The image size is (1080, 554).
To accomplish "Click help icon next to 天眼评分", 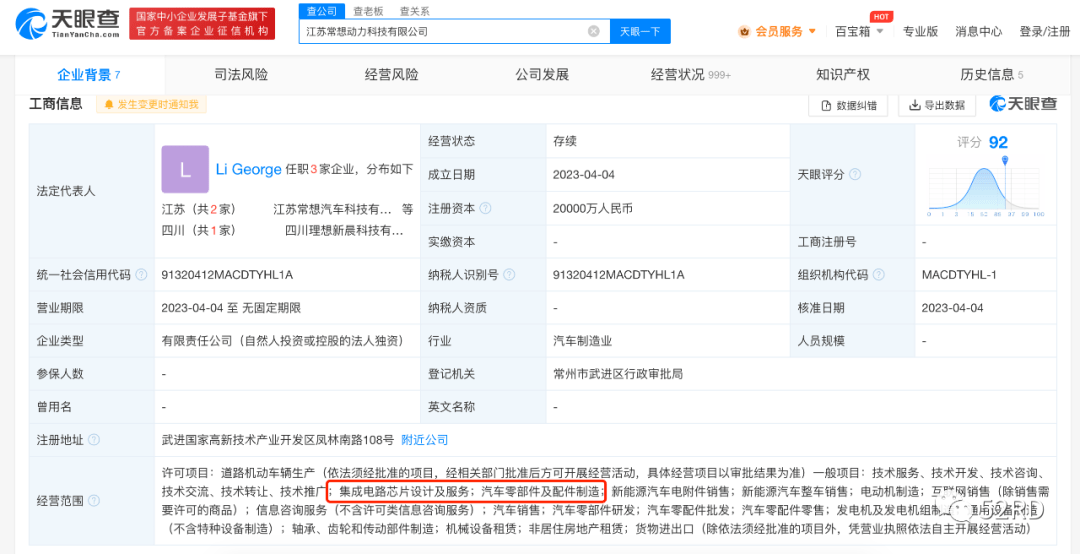I will [855, 175].
